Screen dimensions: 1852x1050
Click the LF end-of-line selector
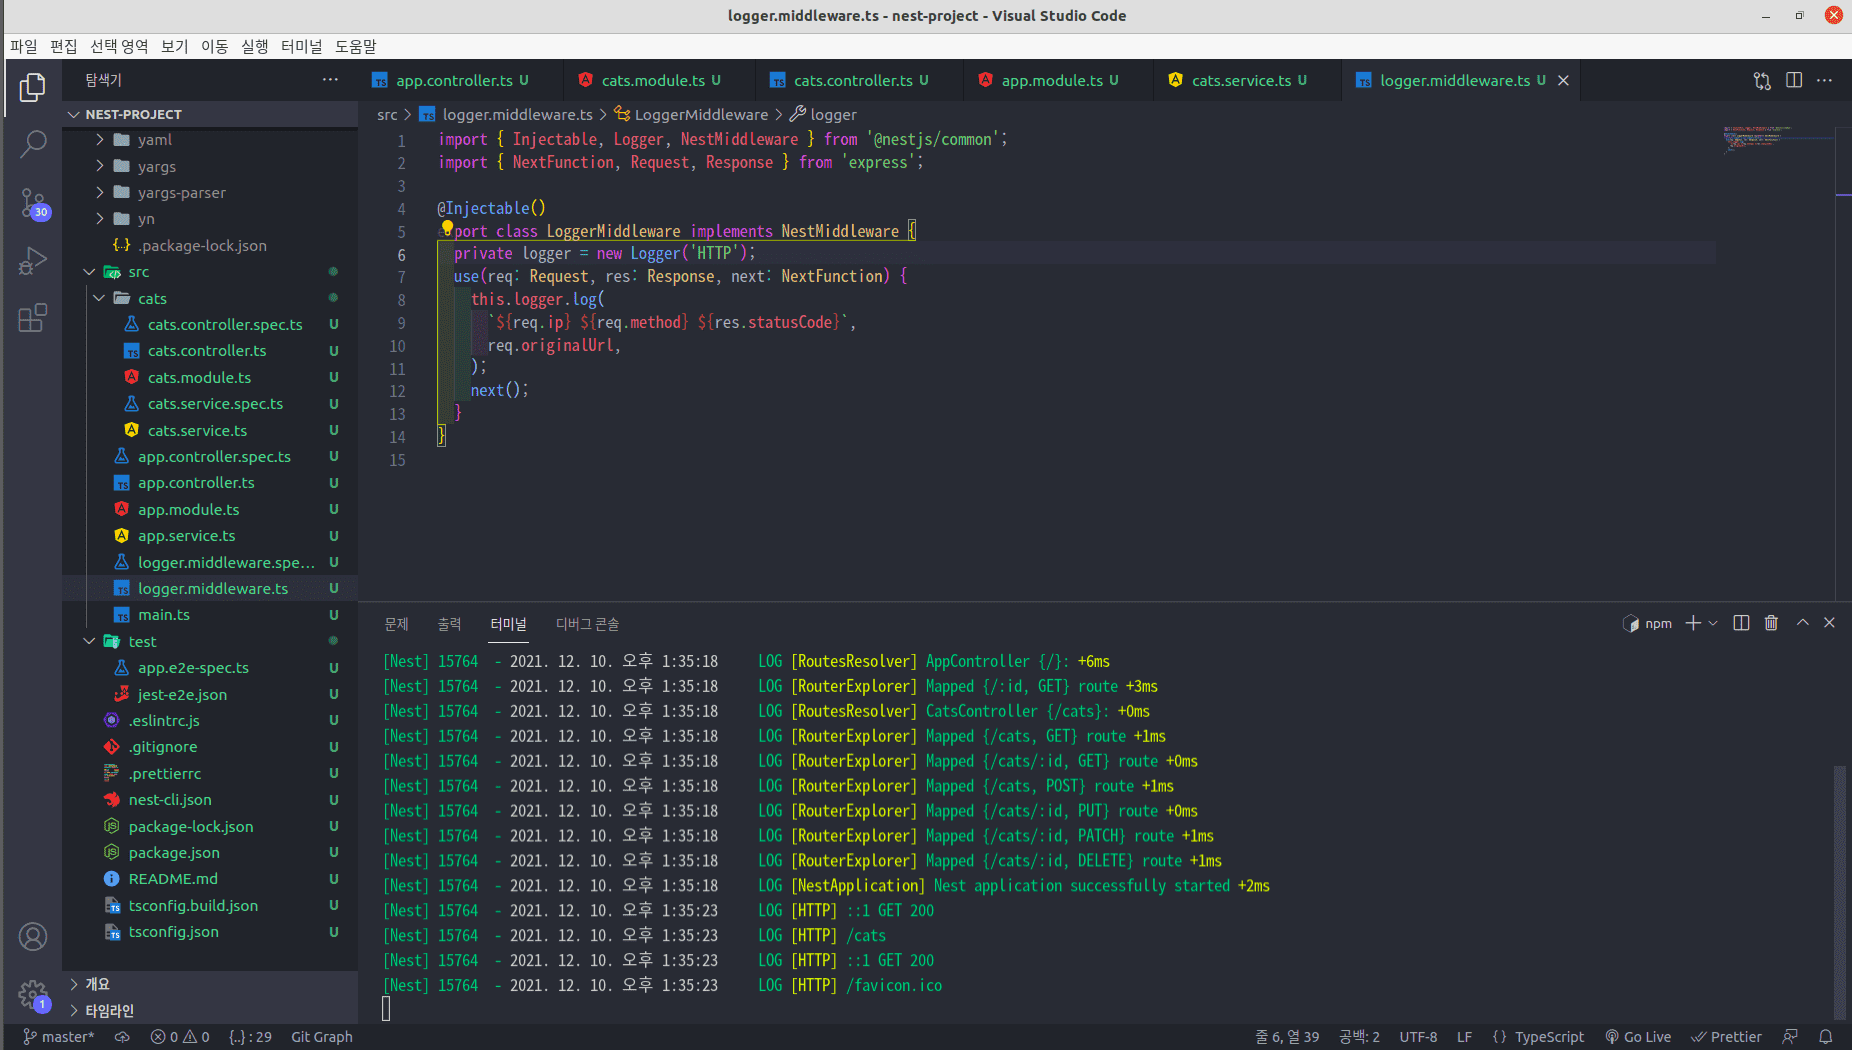click(1464, 1037)
